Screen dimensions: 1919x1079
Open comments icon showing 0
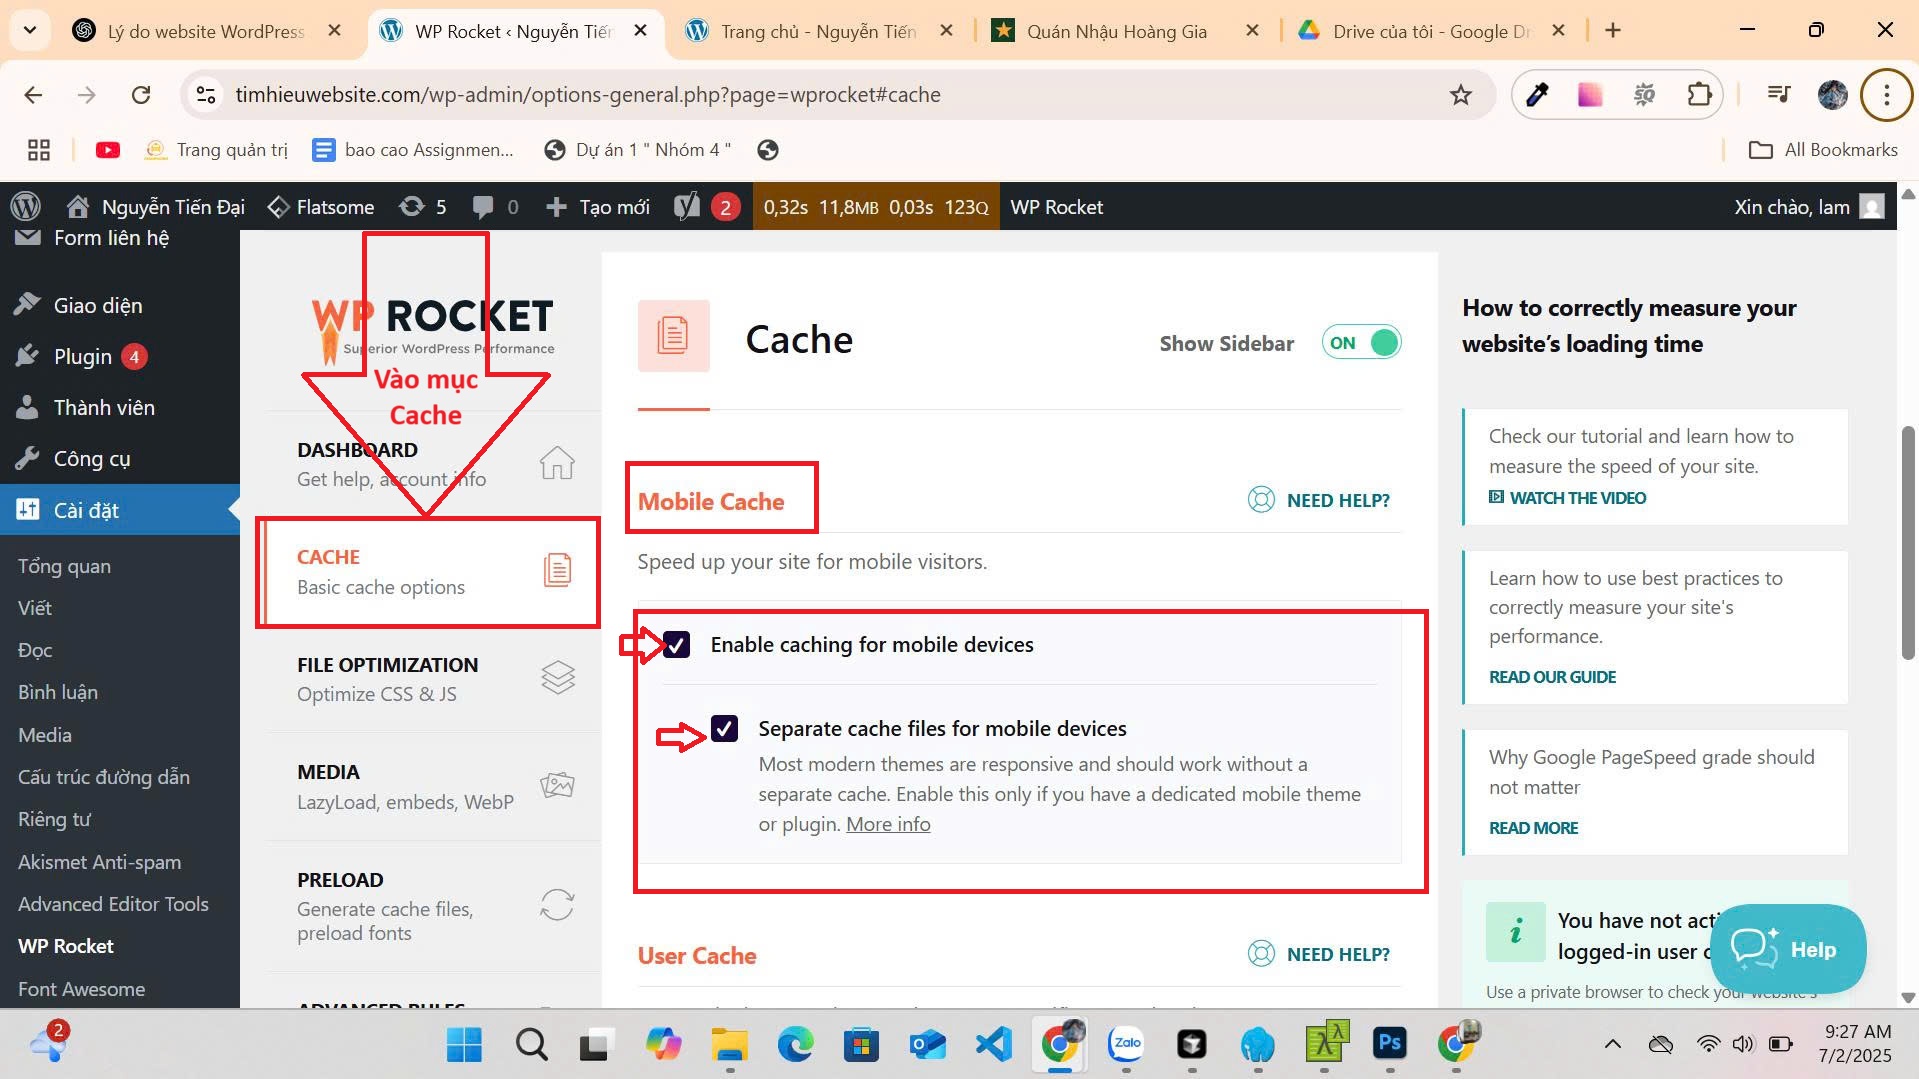click(x=495, y=207)
